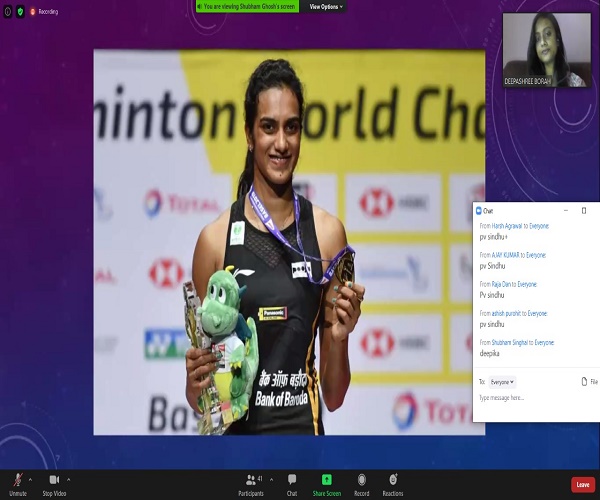The height and width of the screenshot is (500, 600).
Task: Minimize the Chat window
Action: coord(566,210)
